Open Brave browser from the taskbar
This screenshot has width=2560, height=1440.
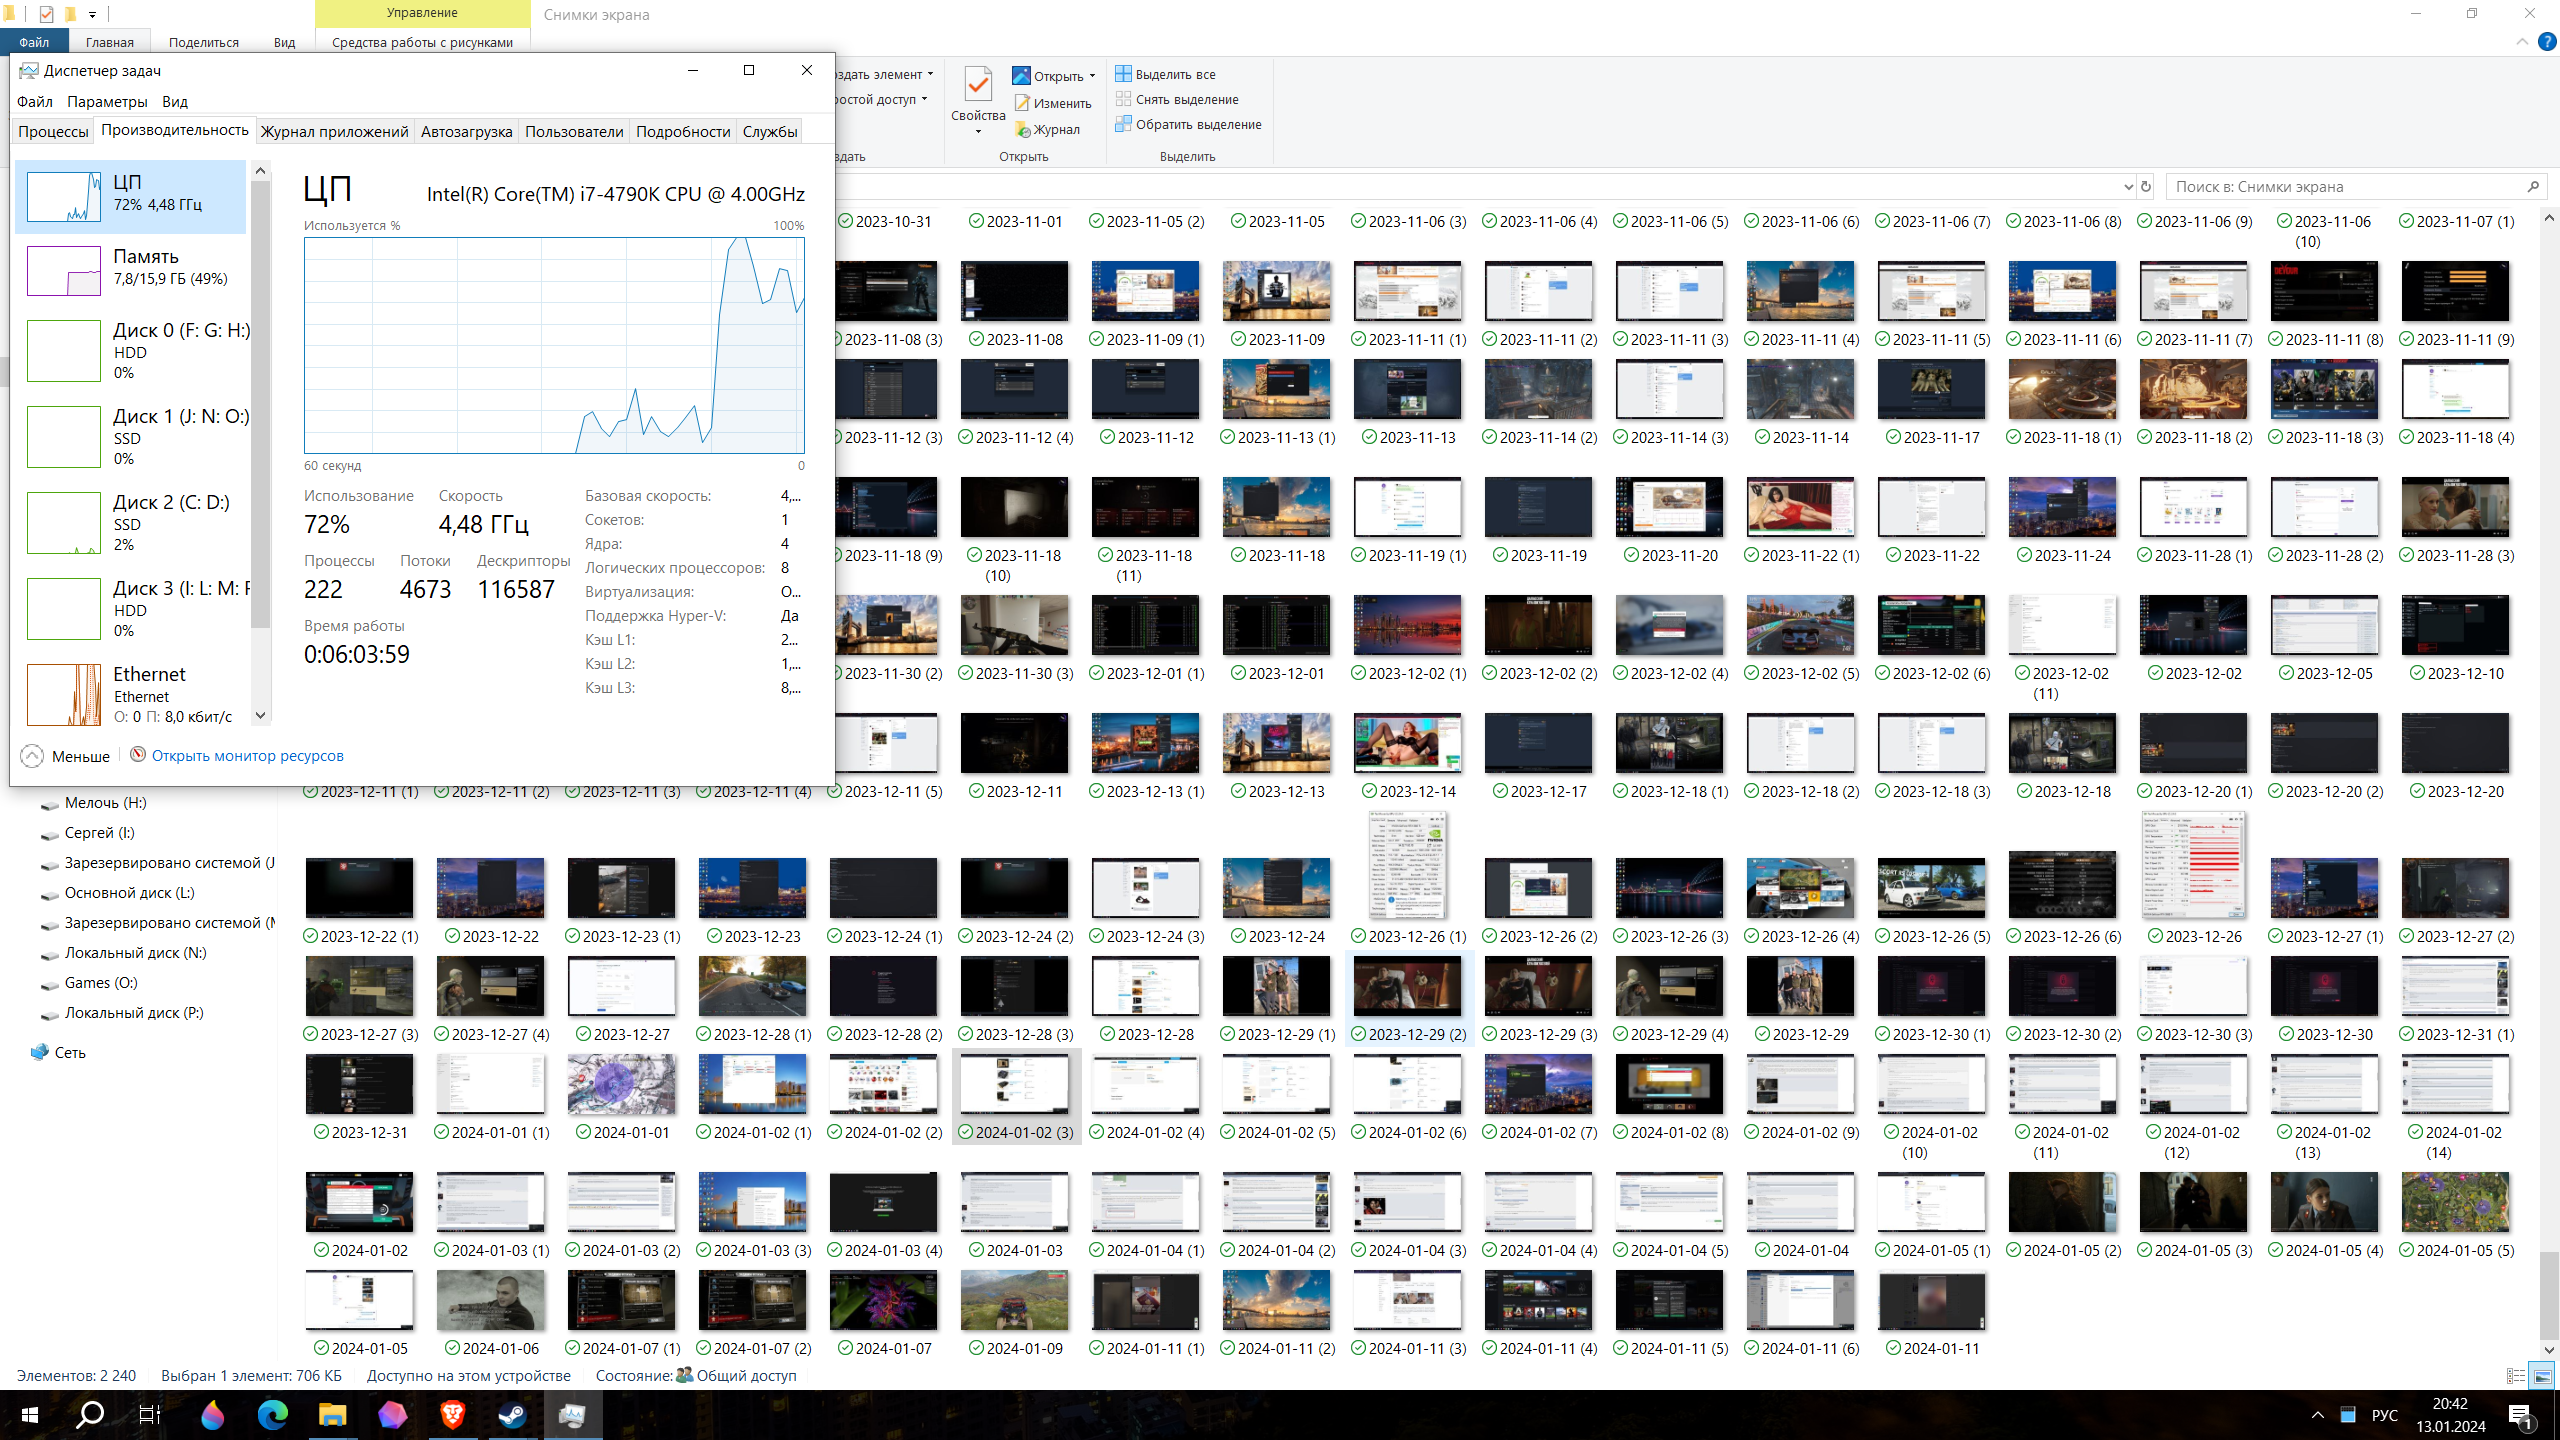(453, 1415)
